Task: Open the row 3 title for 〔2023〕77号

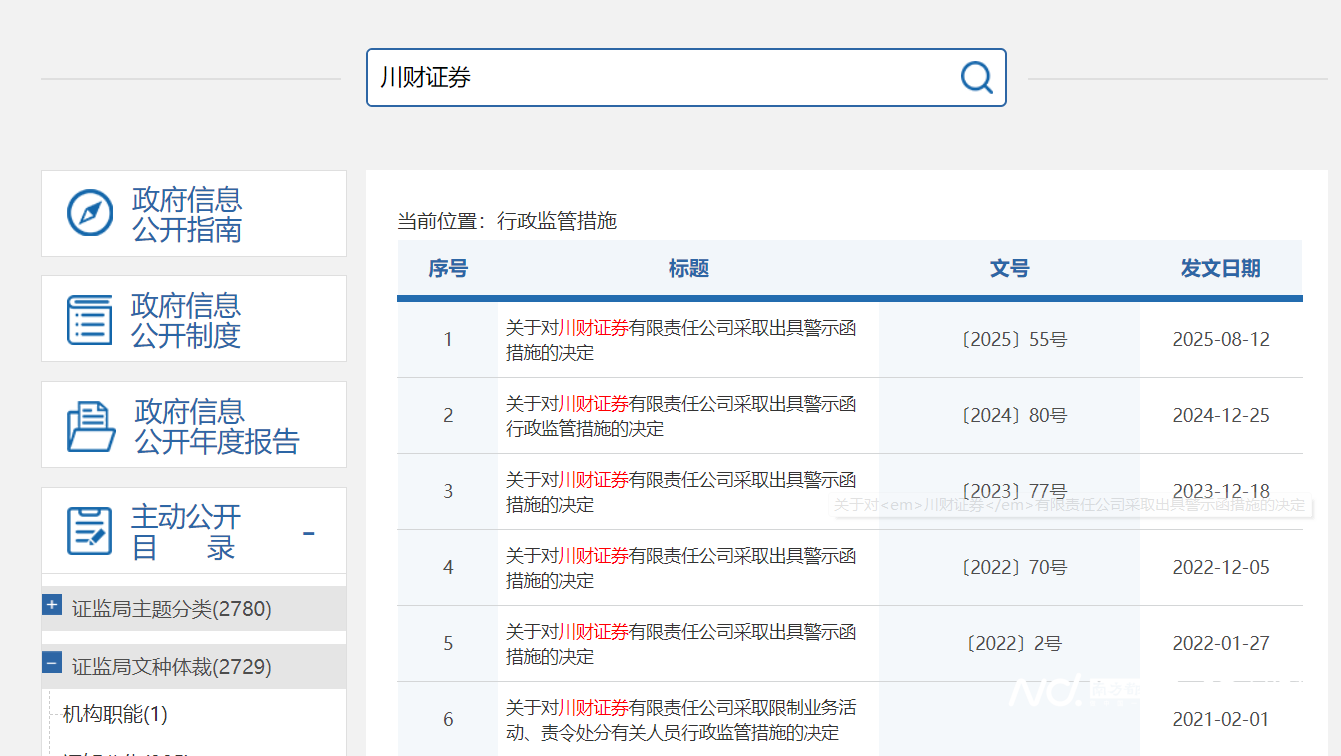Action: click(x=681, y=492)
